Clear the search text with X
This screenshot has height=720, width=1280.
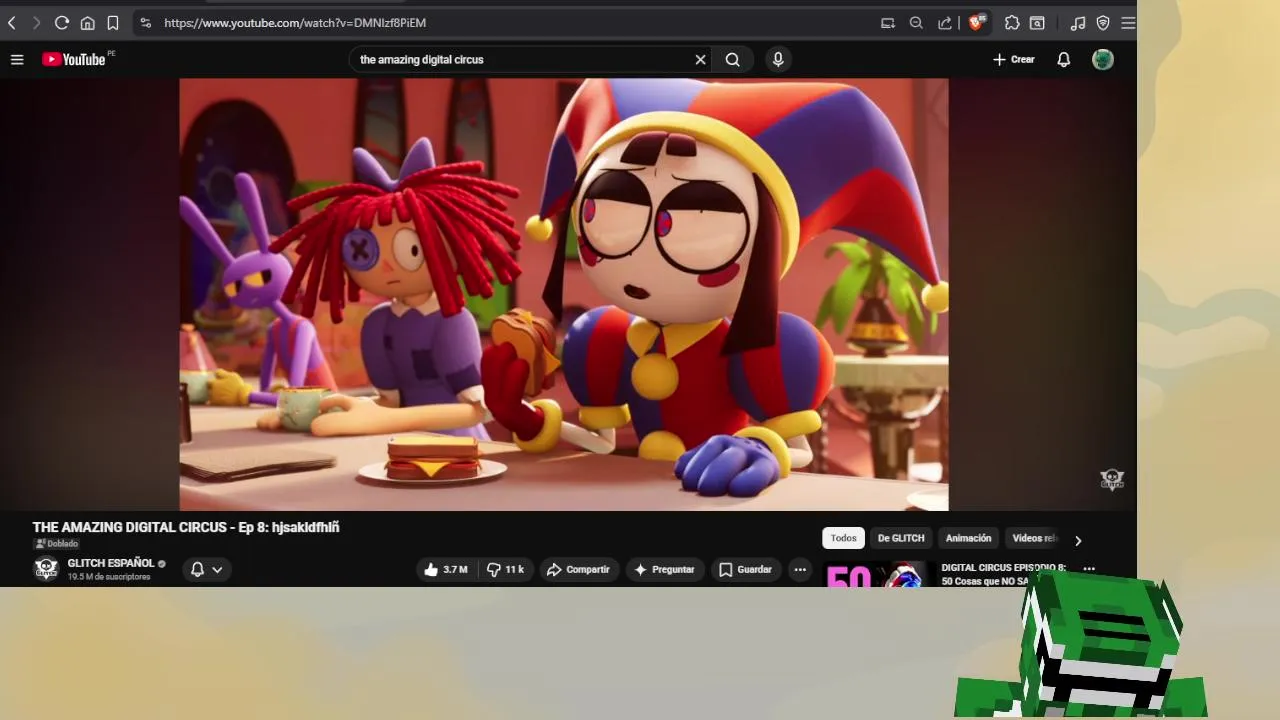click(700, 60)
